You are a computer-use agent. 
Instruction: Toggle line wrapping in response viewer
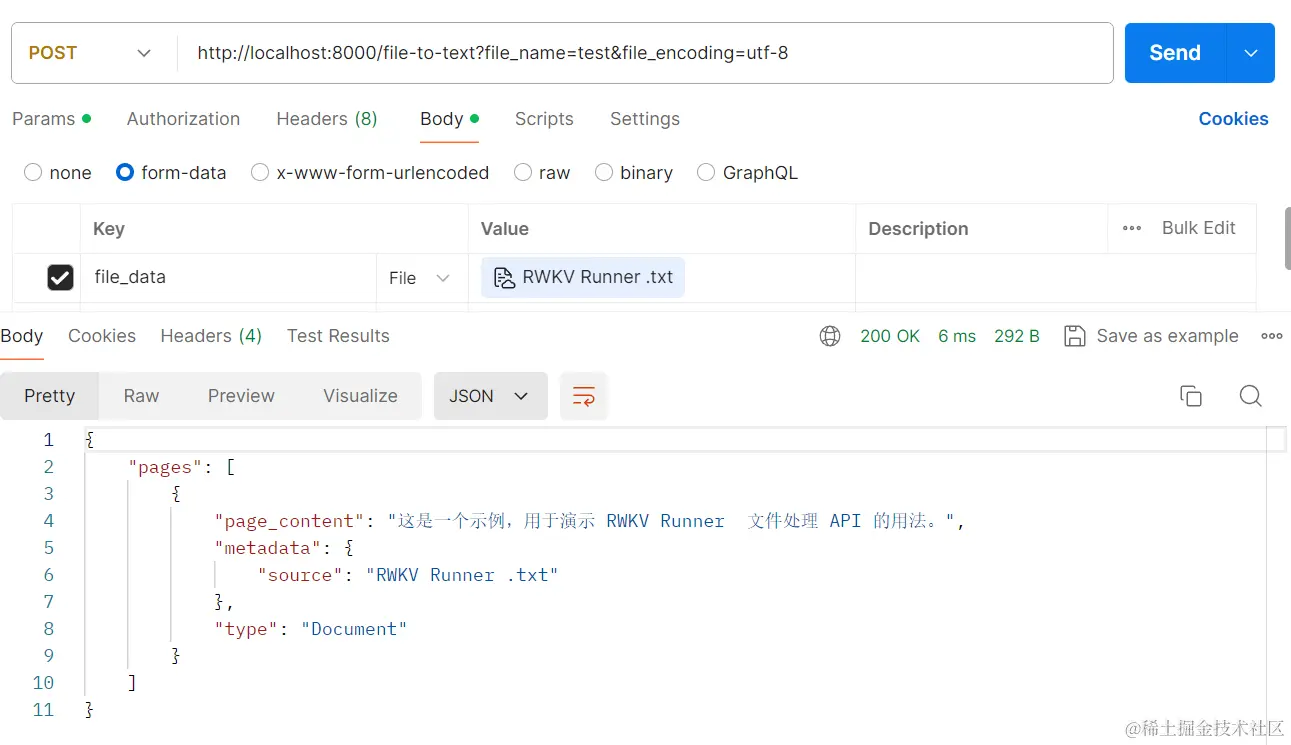(583, 396)
